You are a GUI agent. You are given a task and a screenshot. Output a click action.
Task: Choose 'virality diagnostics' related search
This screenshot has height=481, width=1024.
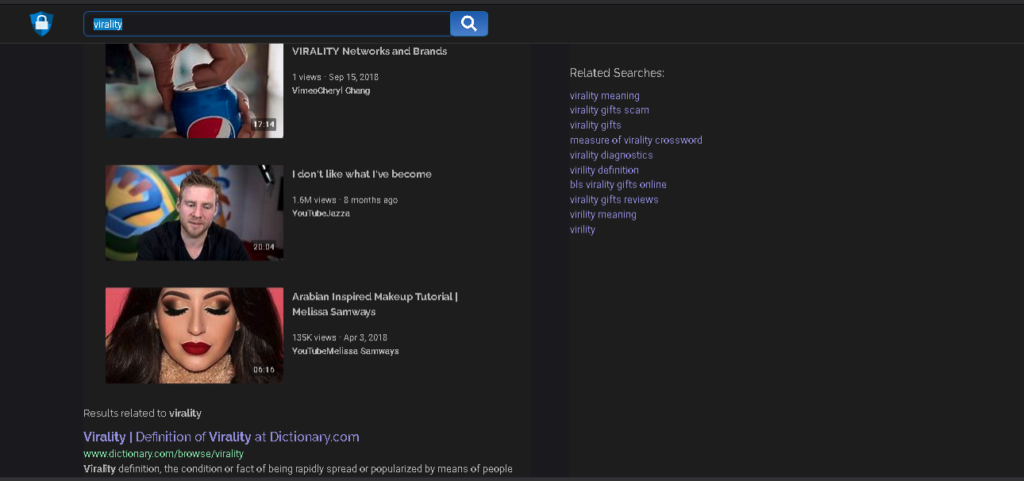pyautogui.click(x=611, y=155)
